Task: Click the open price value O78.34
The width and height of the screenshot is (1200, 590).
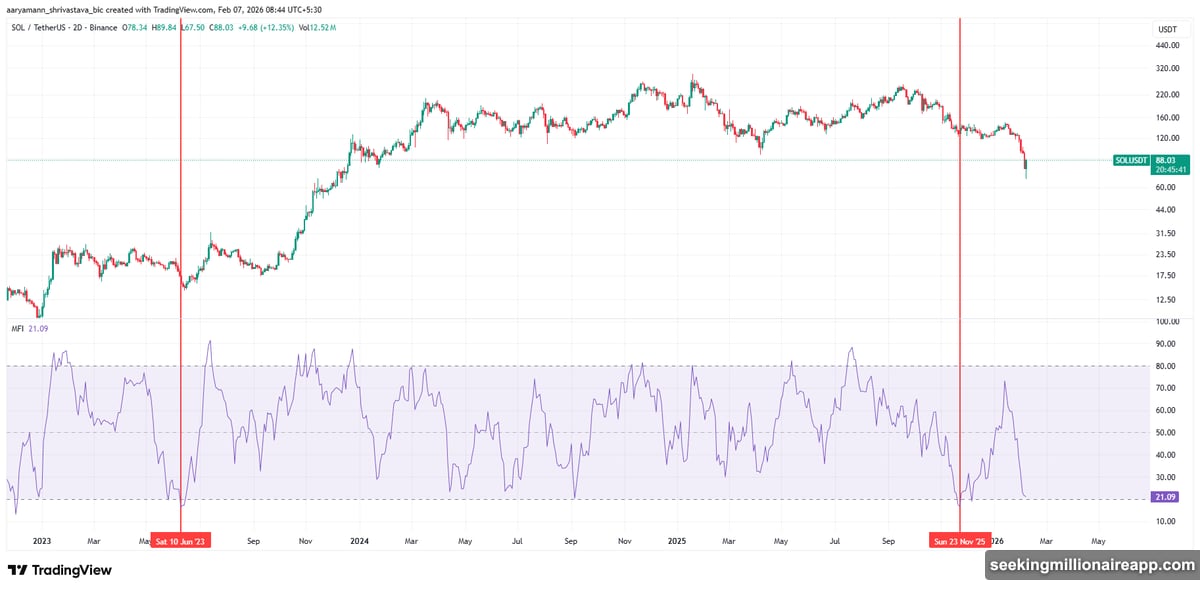Action: click(x=134, y=29)
